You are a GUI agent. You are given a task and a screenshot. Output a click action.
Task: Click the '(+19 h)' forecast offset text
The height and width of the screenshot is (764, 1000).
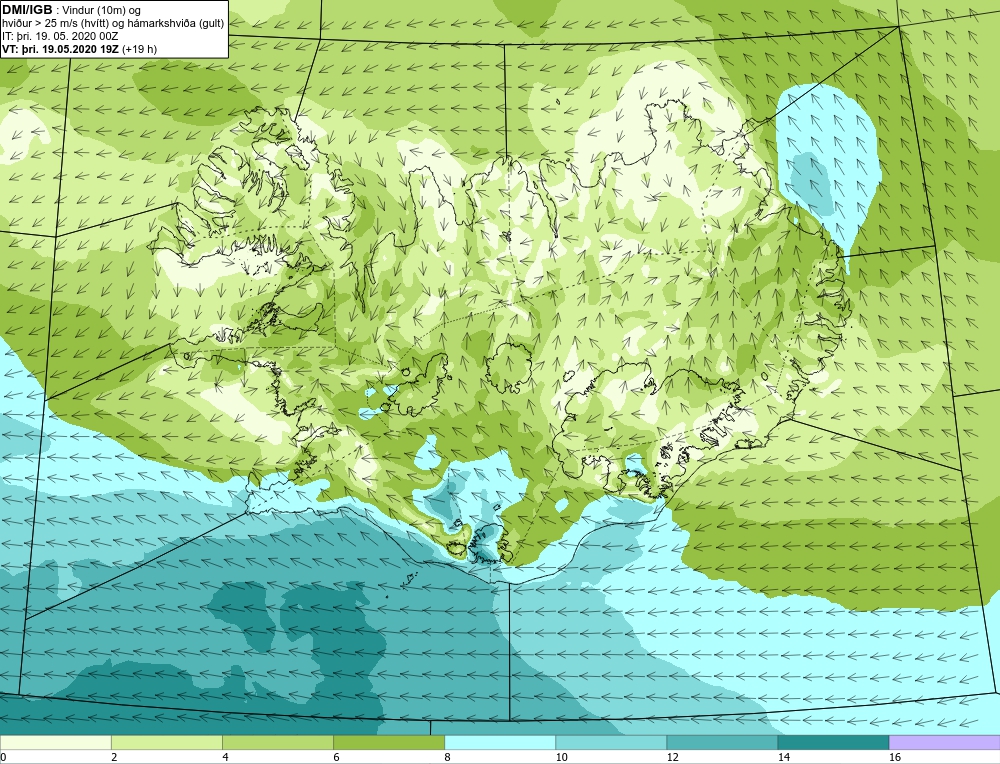[x=139, y=49]
